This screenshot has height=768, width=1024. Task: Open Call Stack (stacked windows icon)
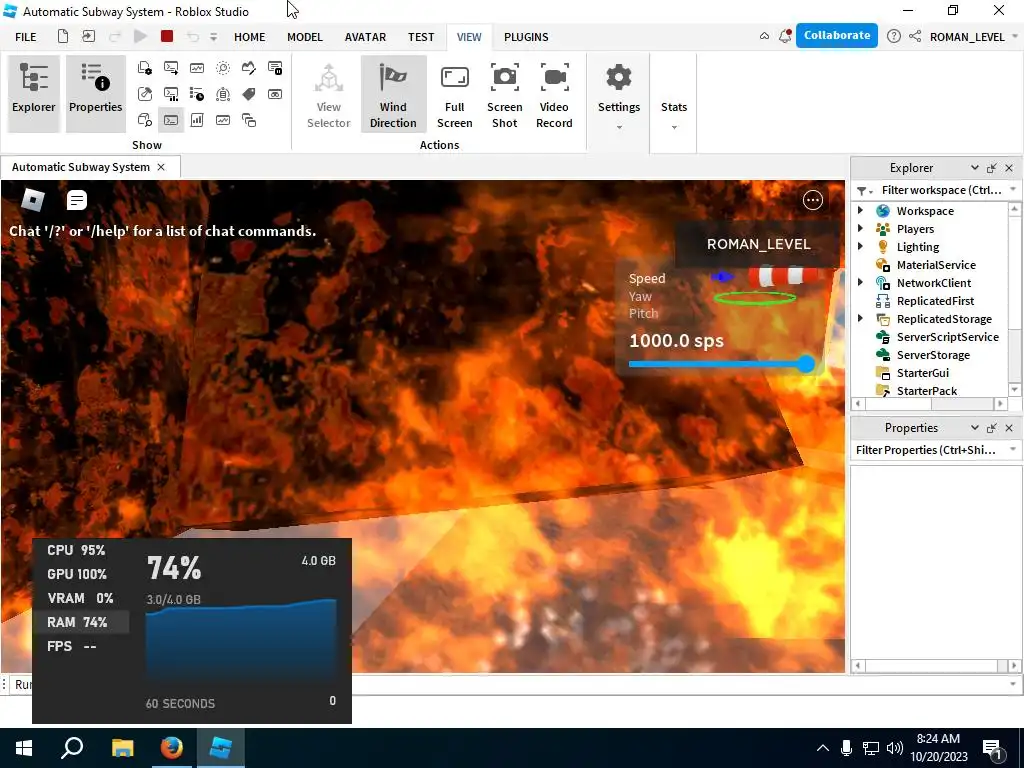(x=249, y=120)
